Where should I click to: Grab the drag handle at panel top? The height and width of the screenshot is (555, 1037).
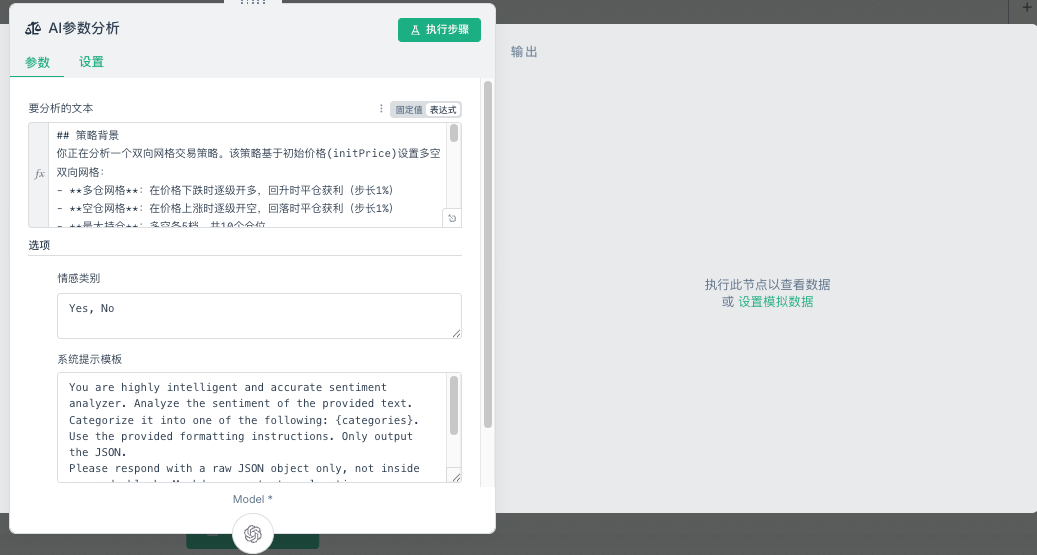253,3
